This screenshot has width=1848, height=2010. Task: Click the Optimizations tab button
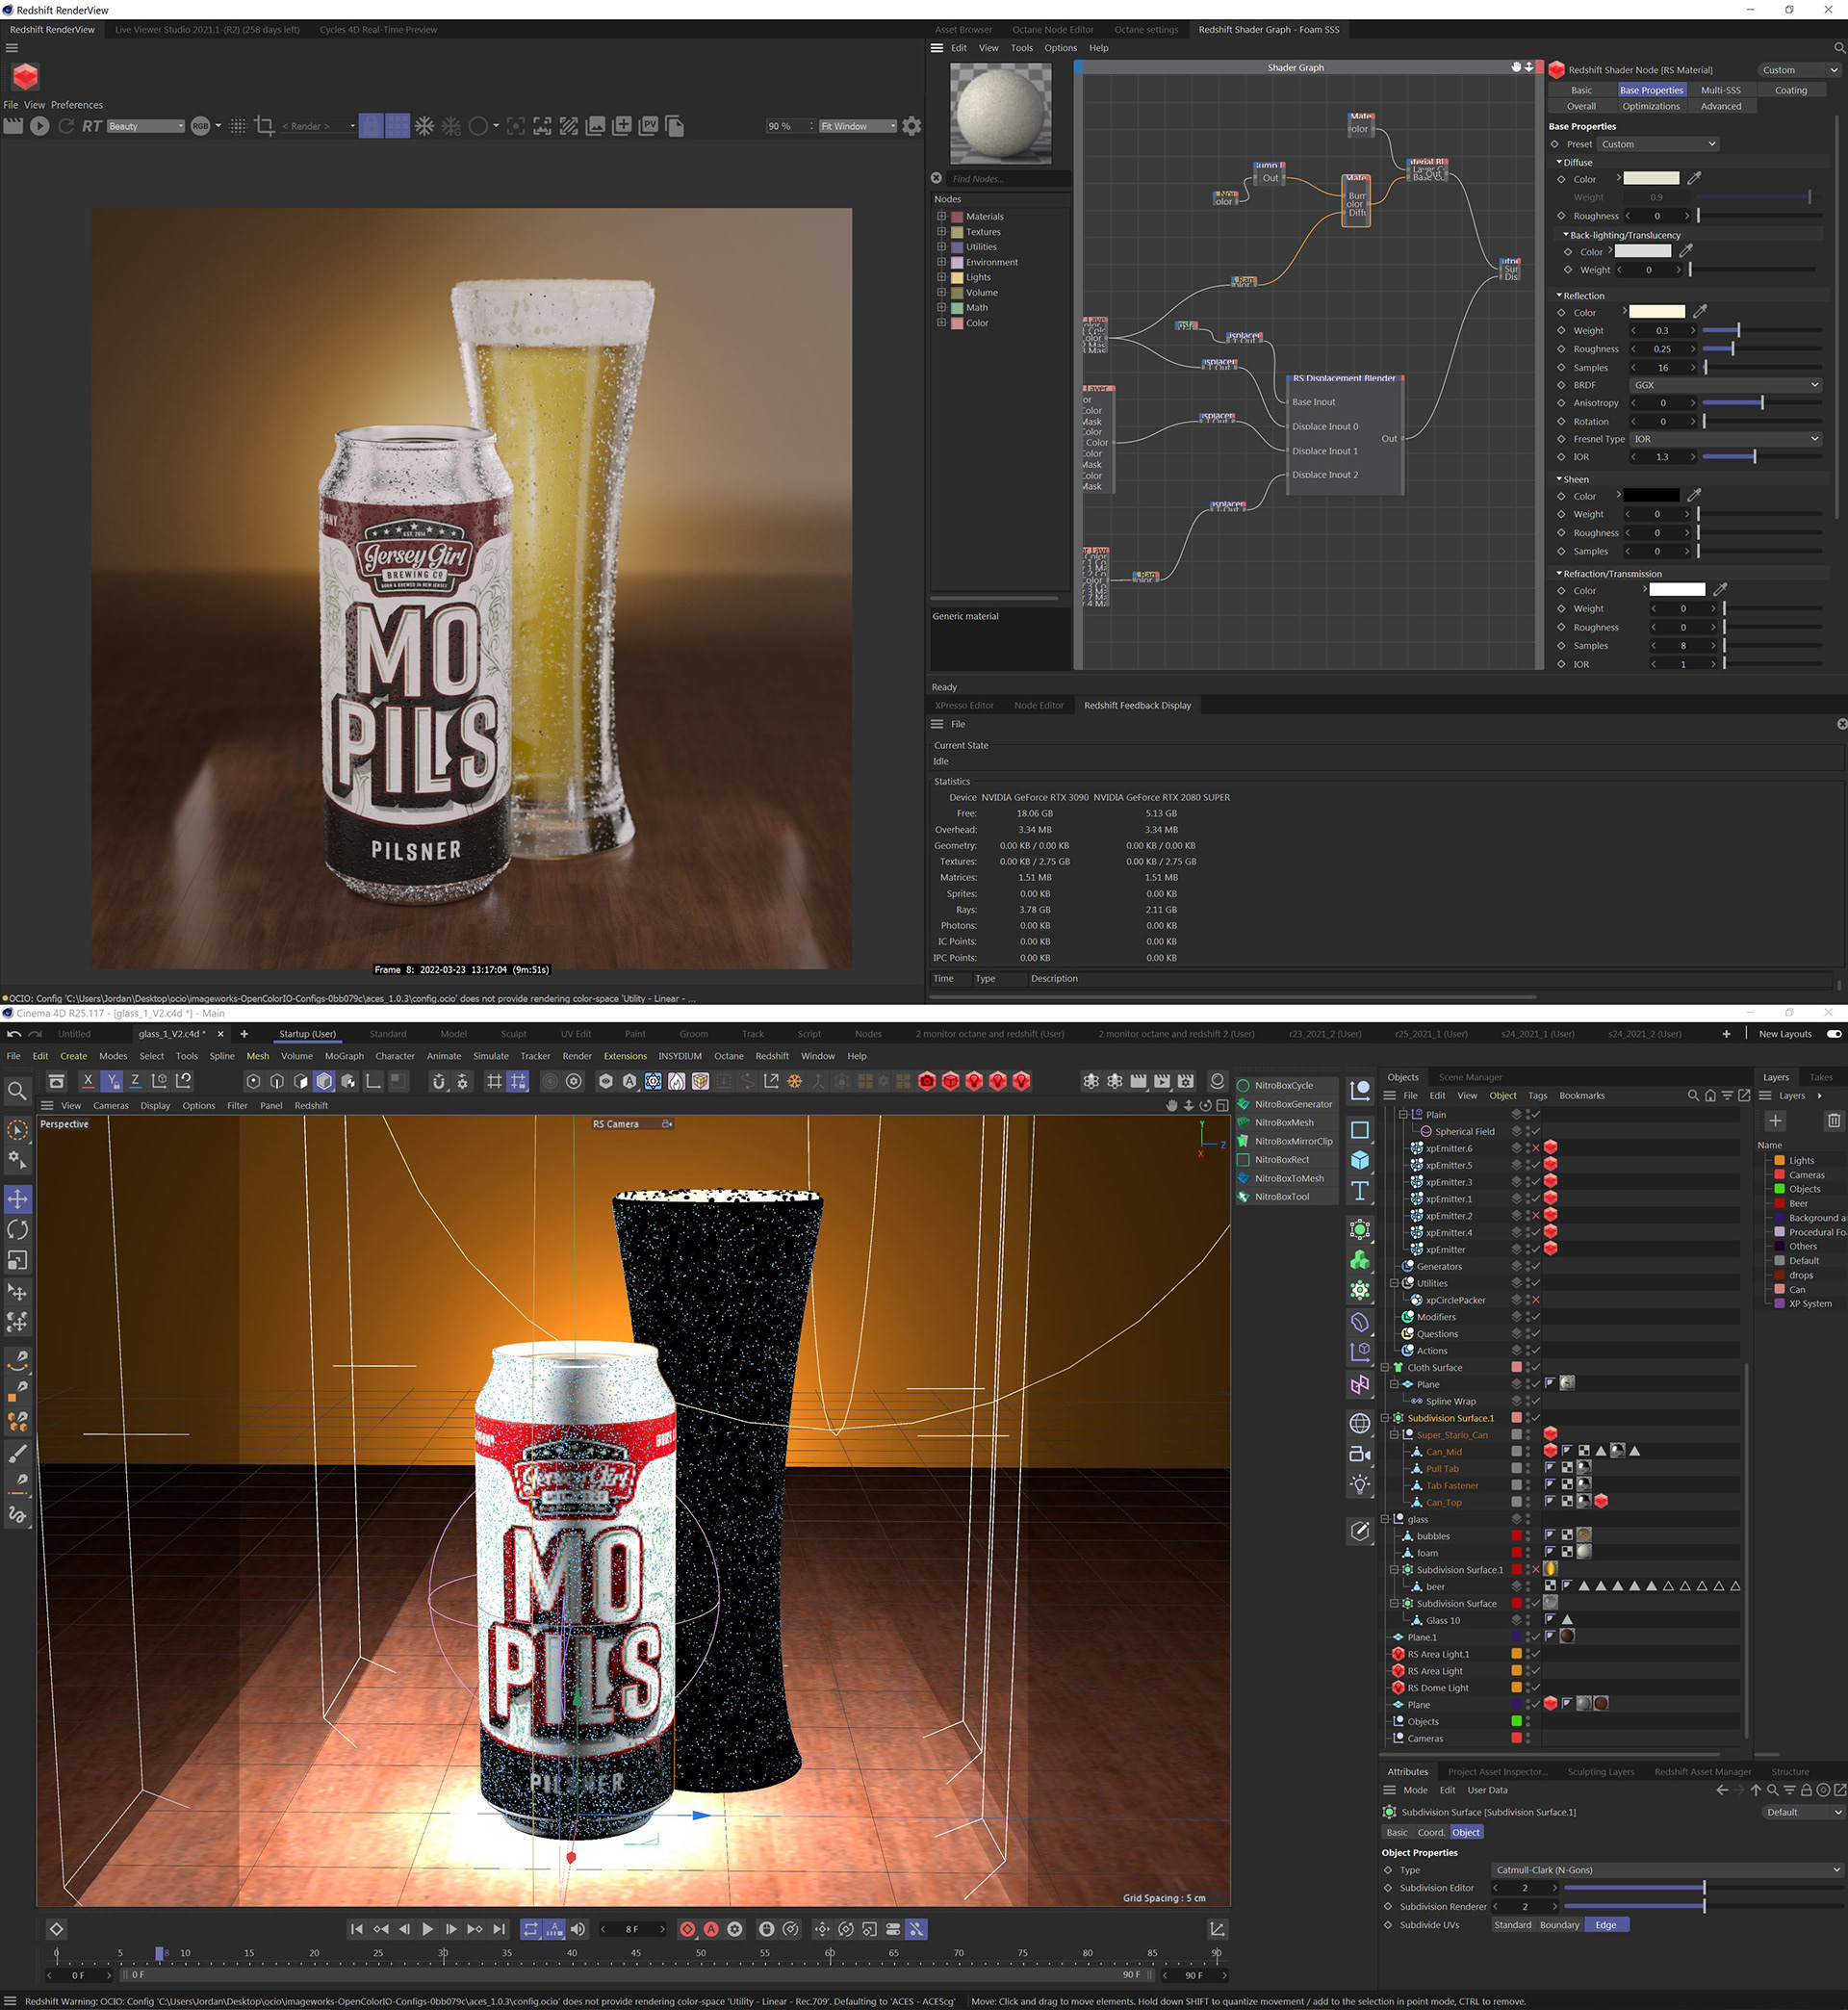click(x=1651, y=106)
